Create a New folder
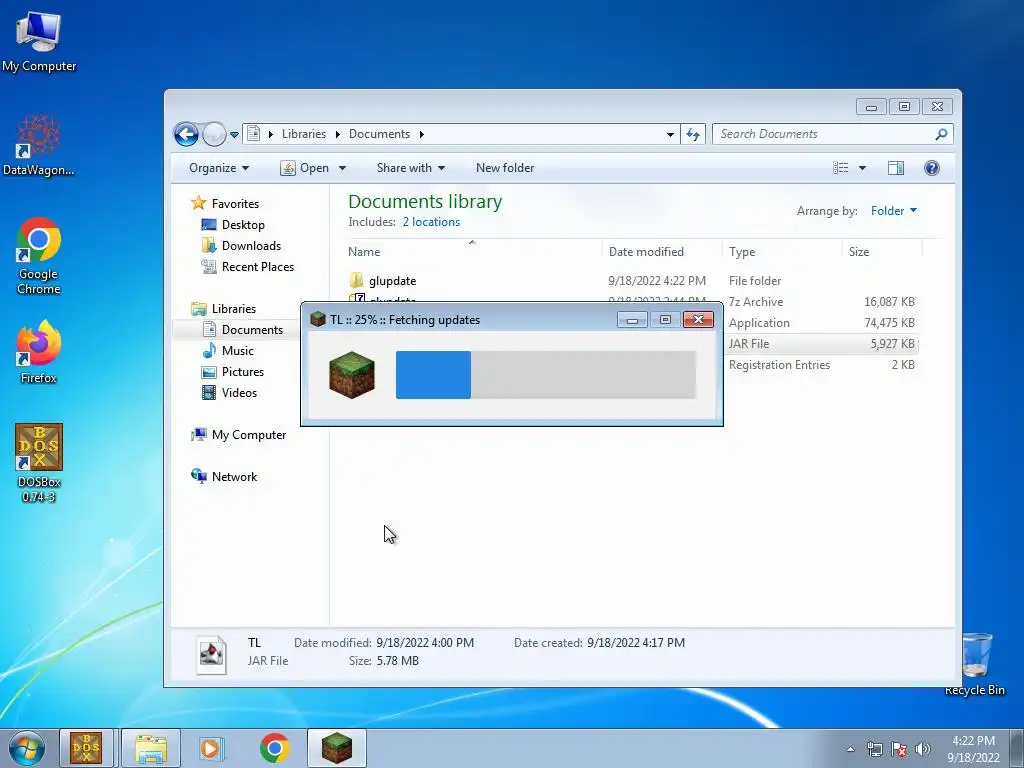 (x=505, y=168)
